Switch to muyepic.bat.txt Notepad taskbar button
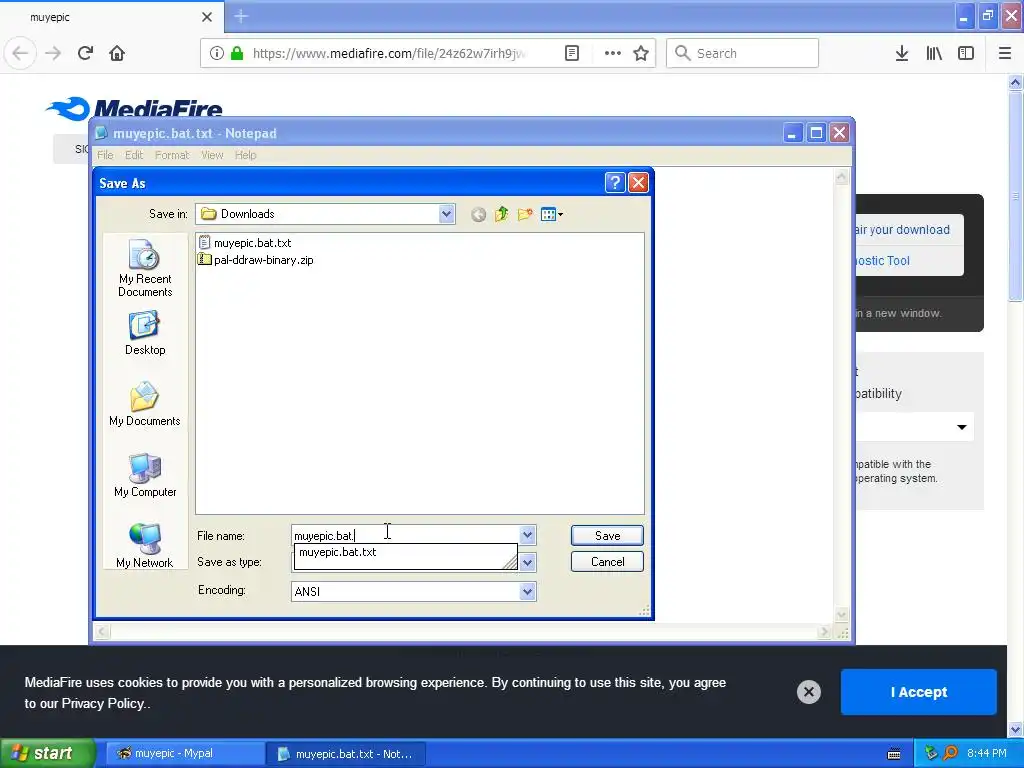The width and height of the screenshot is (1024, 768). pyautogui.click(x=347, y=754)
